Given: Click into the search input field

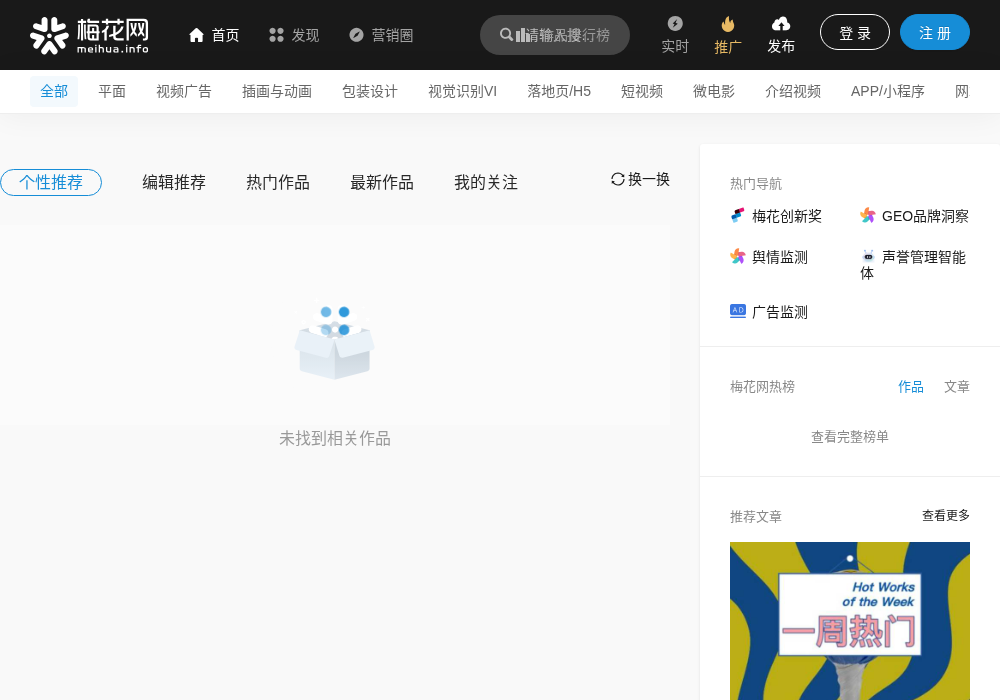Looking at the screenshot, I should (x=555, y=35).
